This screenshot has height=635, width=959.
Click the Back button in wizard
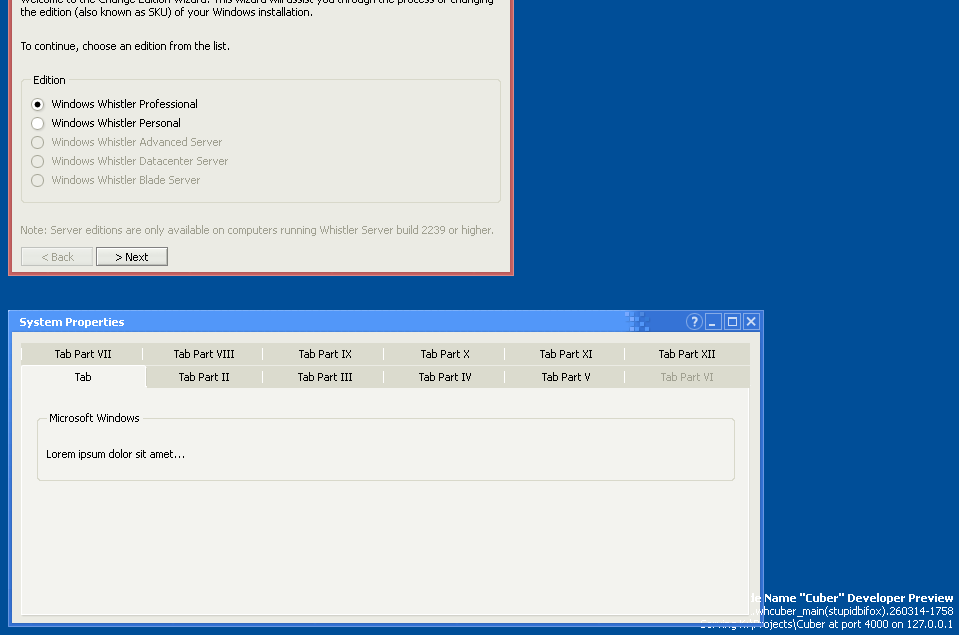point(57,257)
